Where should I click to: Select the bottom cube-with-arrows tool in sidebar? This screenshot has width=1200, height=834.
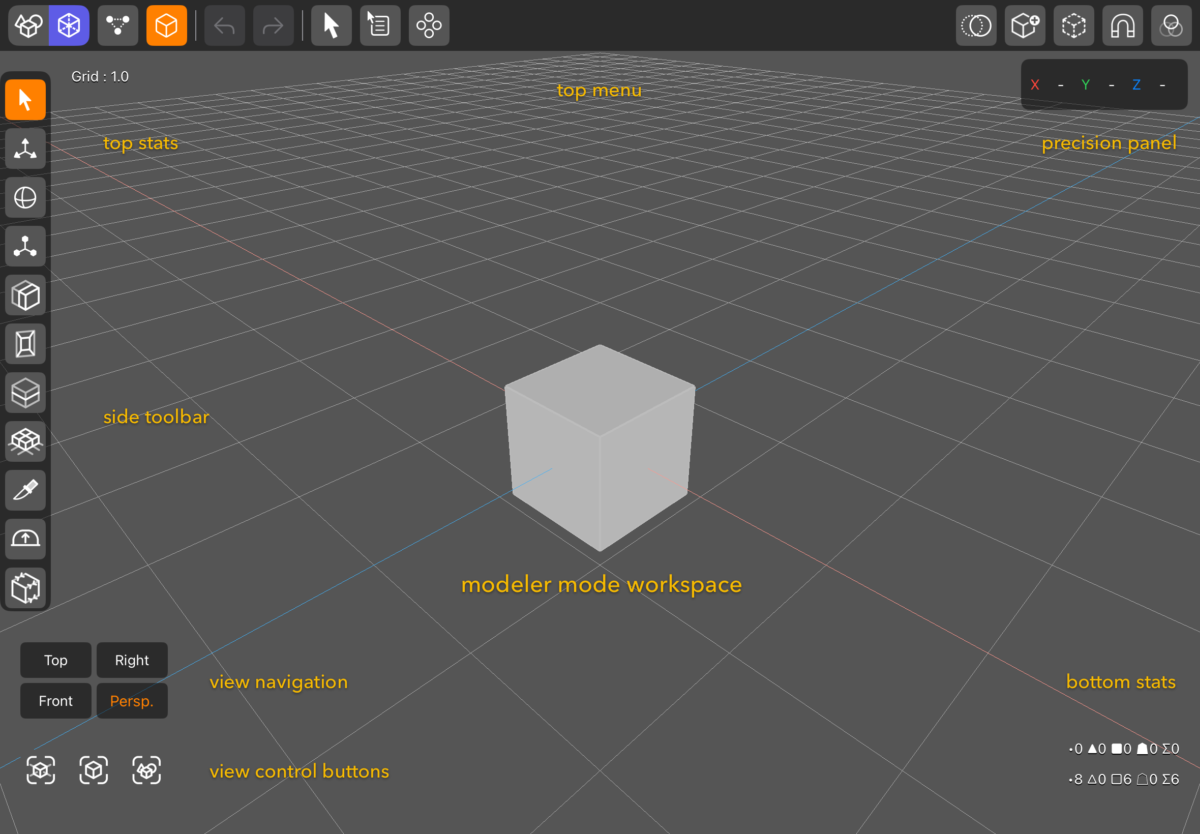tap(26, 587)
